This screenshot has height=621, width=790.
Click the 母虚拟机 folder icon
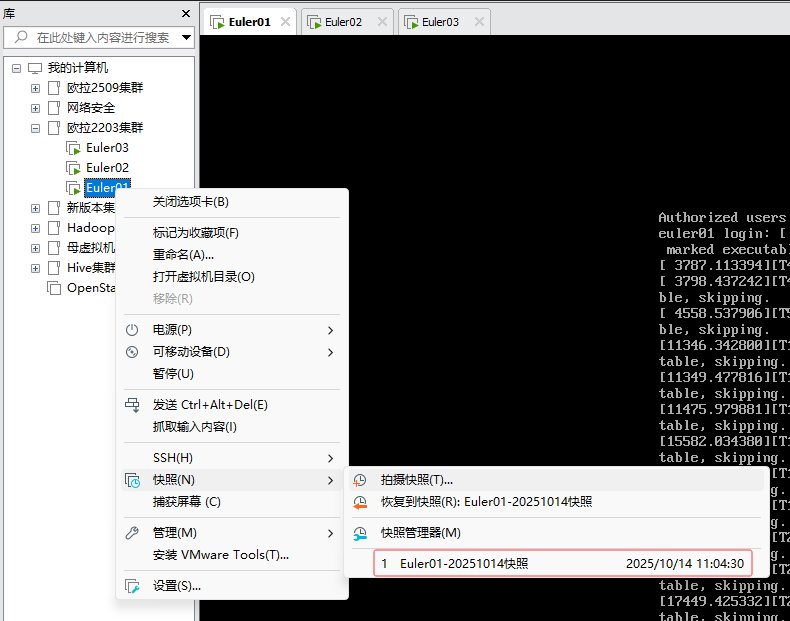[x=54, y=248]
